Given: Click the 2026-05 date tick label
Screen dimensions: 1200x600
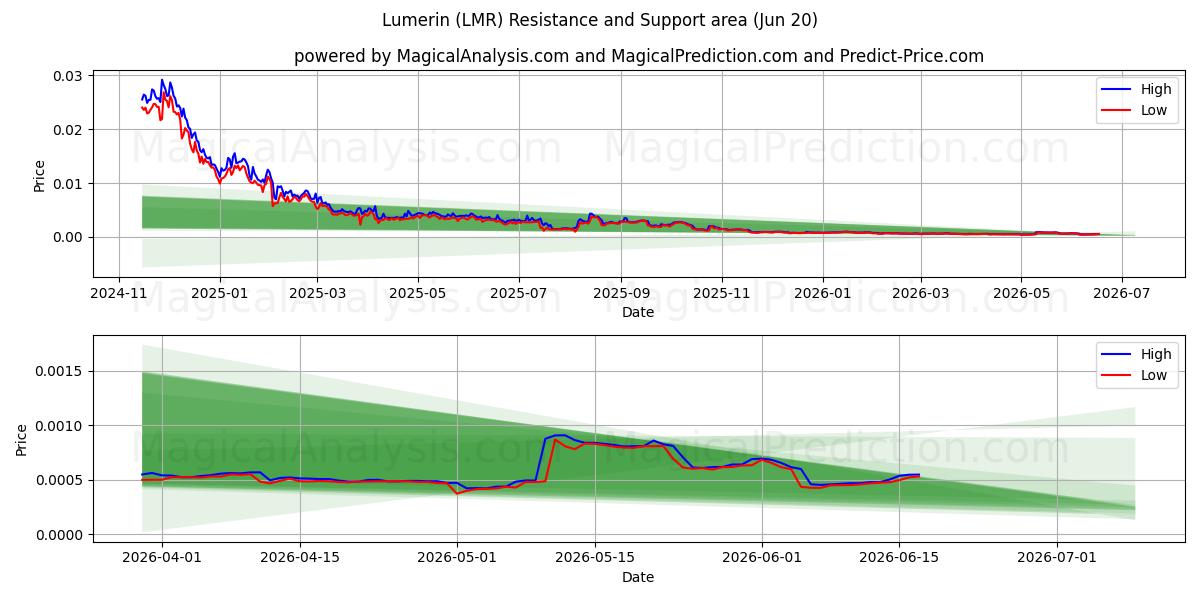Looking at the screenshot, I should (1021, 293).
